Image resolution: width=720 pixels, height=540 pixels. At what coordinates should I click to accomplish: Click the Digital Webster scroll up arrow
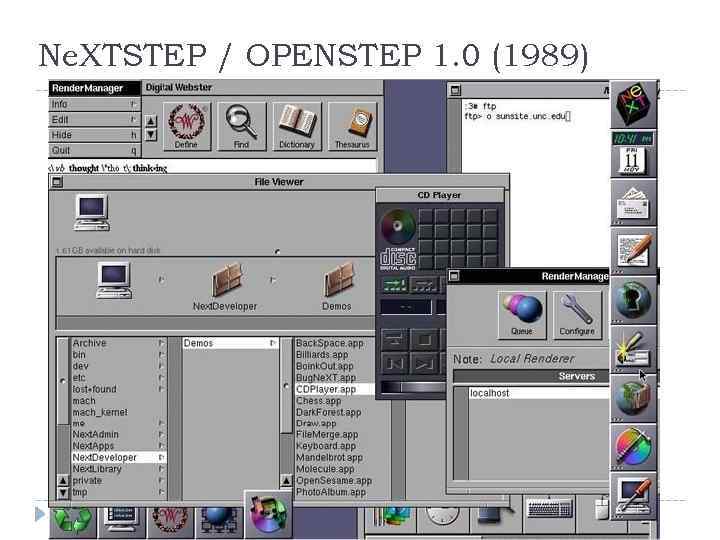tap(151, 121)
